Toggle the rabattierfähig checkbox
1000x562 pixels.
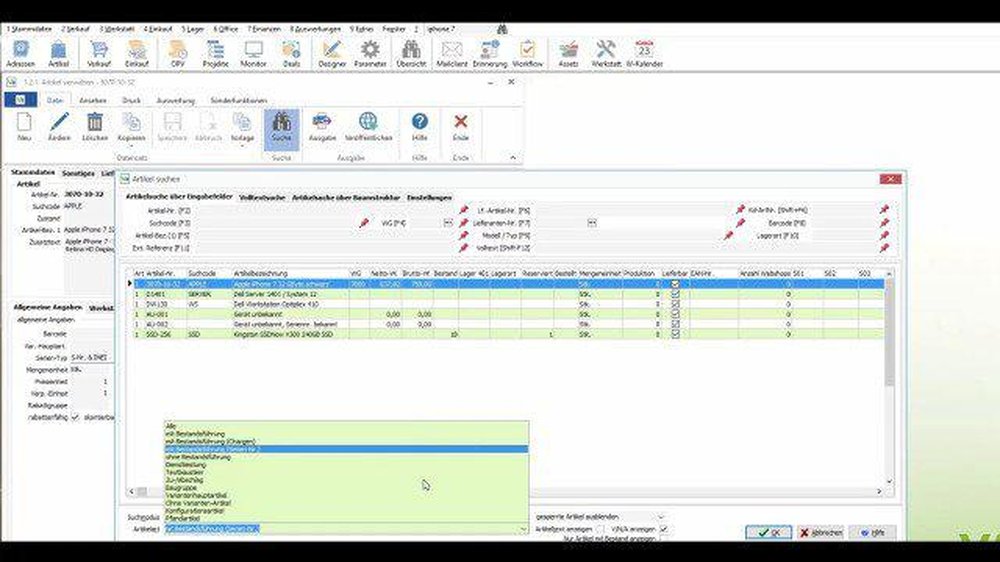(x=75, y=417)
